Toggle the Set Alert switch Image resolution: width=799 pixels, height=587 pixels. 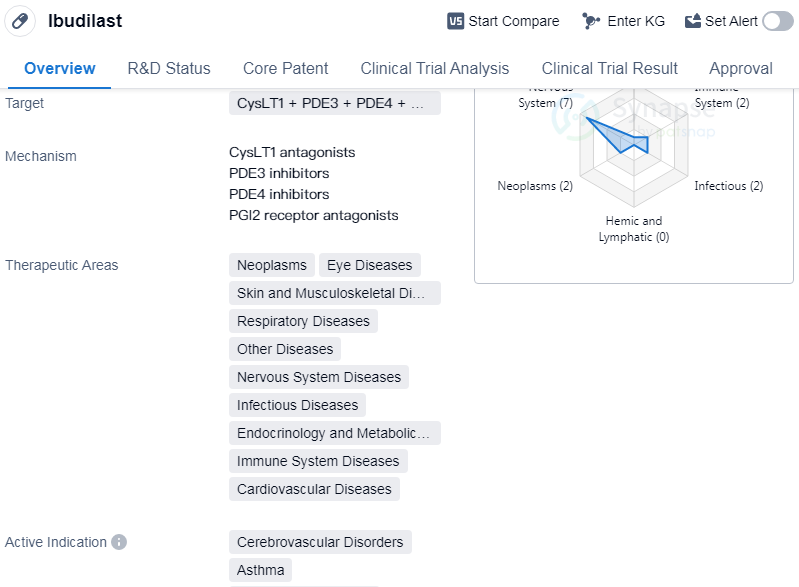pos(777,21)
